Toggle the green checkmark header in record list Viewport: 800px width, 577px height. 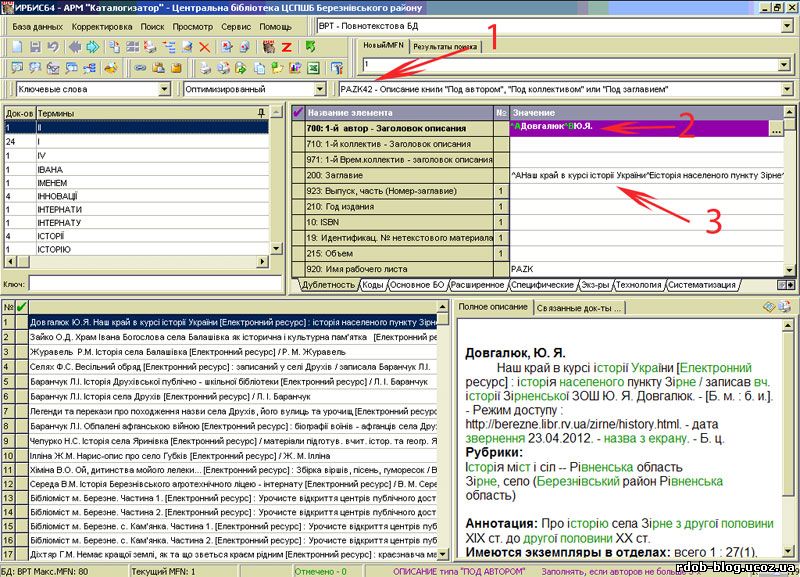(20, 306)
